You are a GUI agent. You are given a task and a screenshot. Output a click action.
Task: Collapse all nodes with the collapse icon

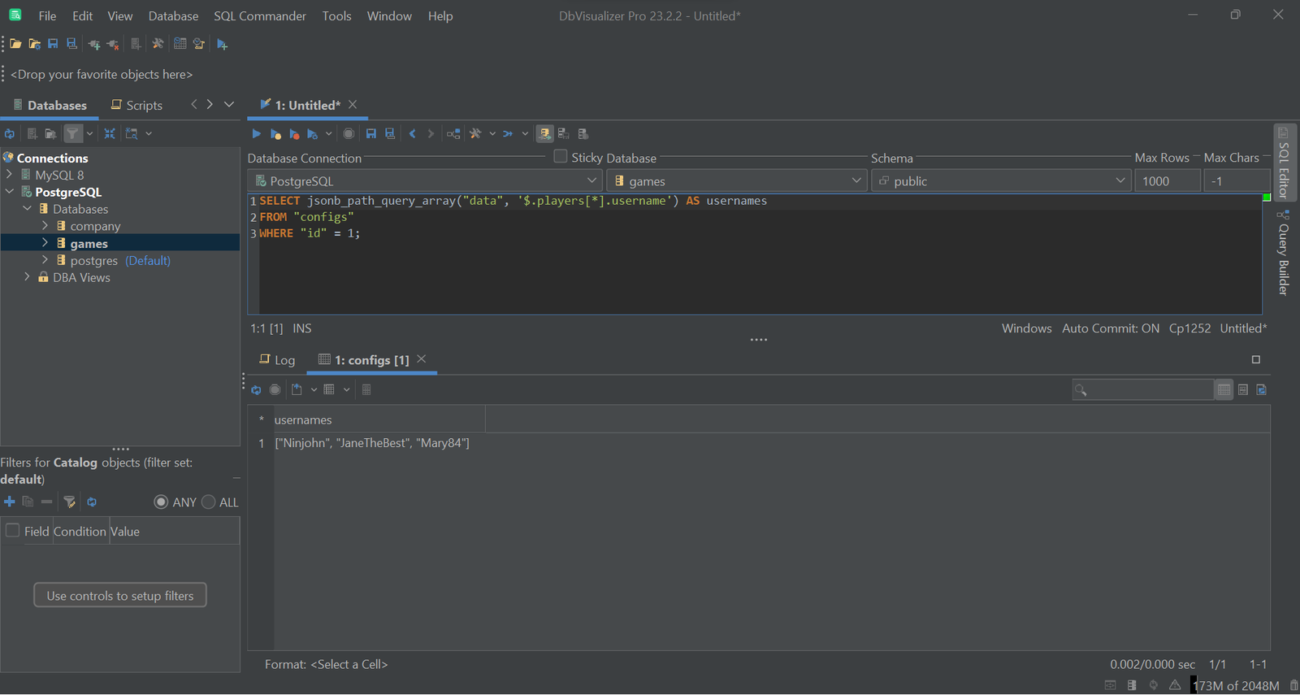click(x=110, y=133)
